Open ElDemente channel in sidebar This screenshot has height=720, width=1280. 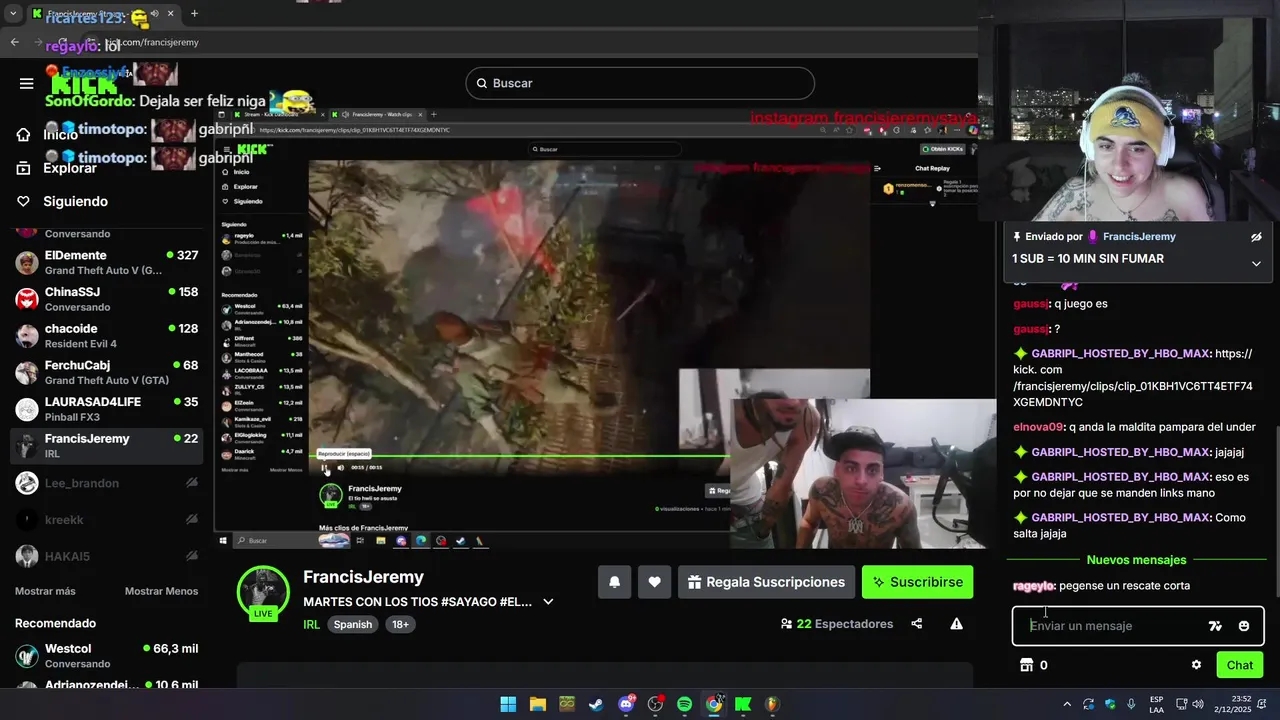(x=106, y=263)
